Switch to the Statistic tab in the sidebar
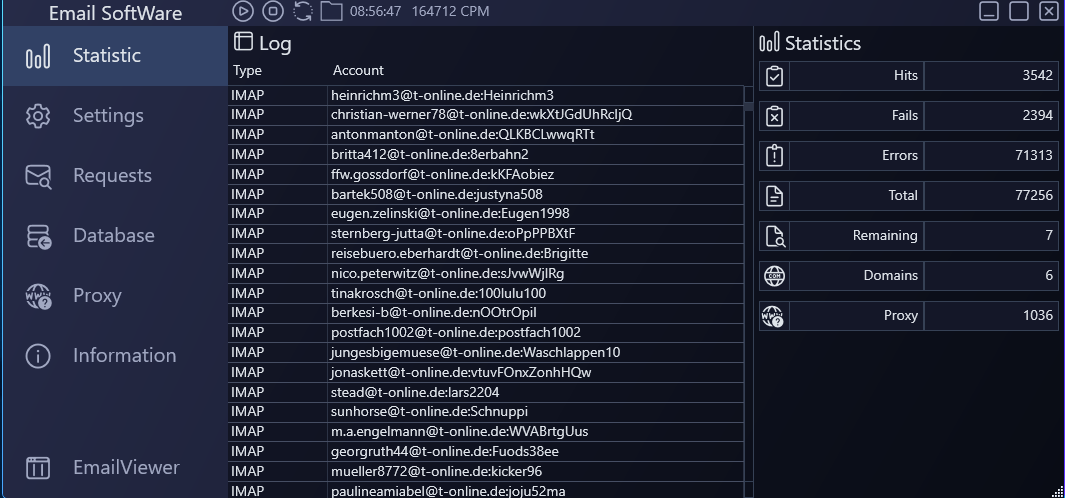1065x498 pixels. [106, 56]
